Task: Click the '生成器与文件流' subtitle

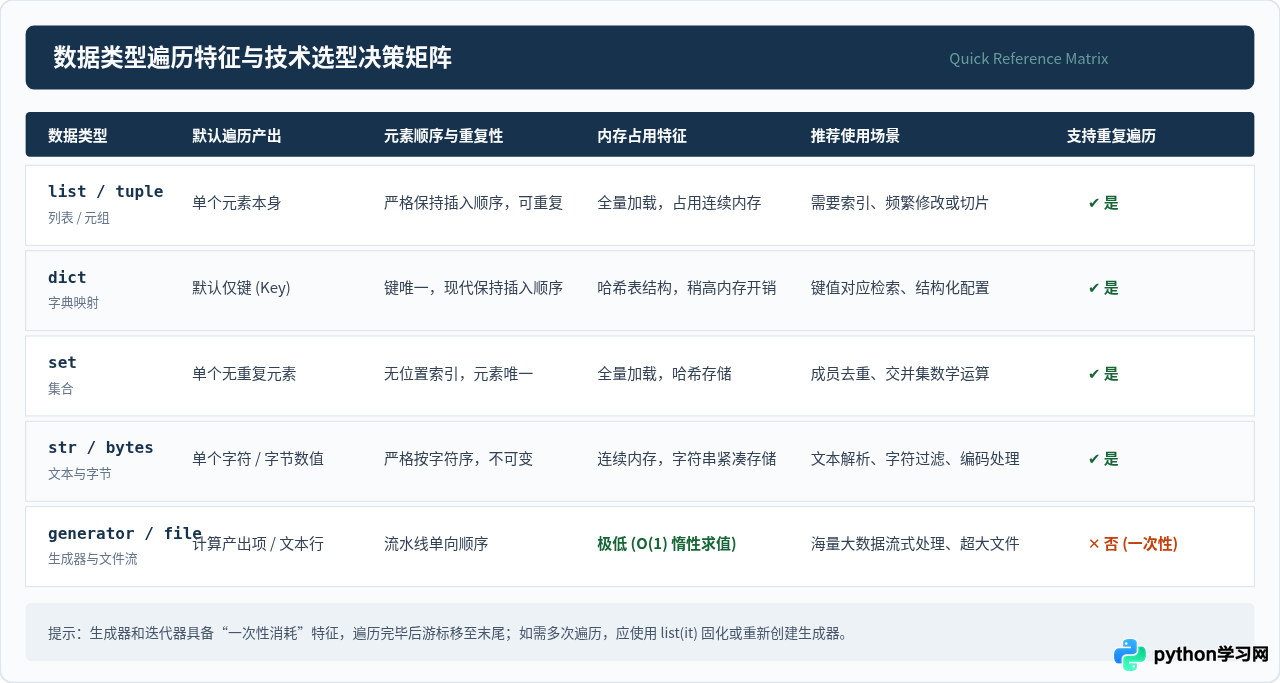Action: coord(93,559)
